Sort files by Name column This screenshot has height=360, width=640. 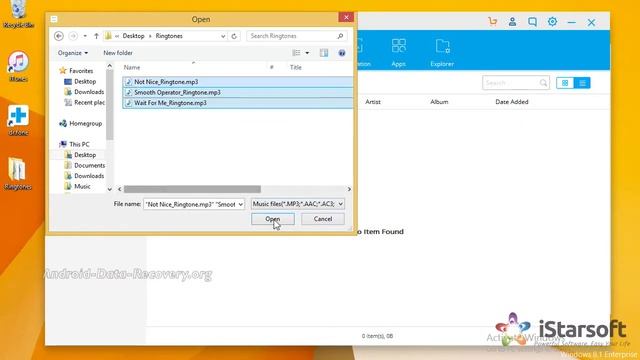point(132,67)
